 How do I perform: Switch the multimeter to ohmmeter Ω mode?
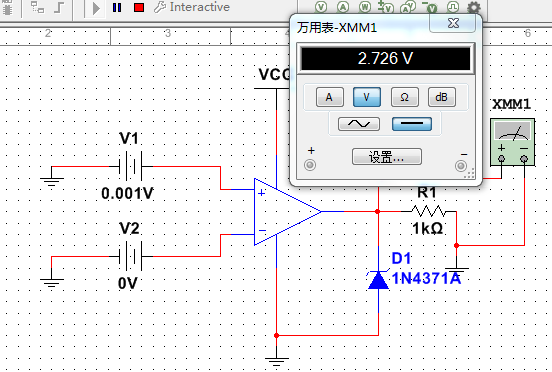404,97
